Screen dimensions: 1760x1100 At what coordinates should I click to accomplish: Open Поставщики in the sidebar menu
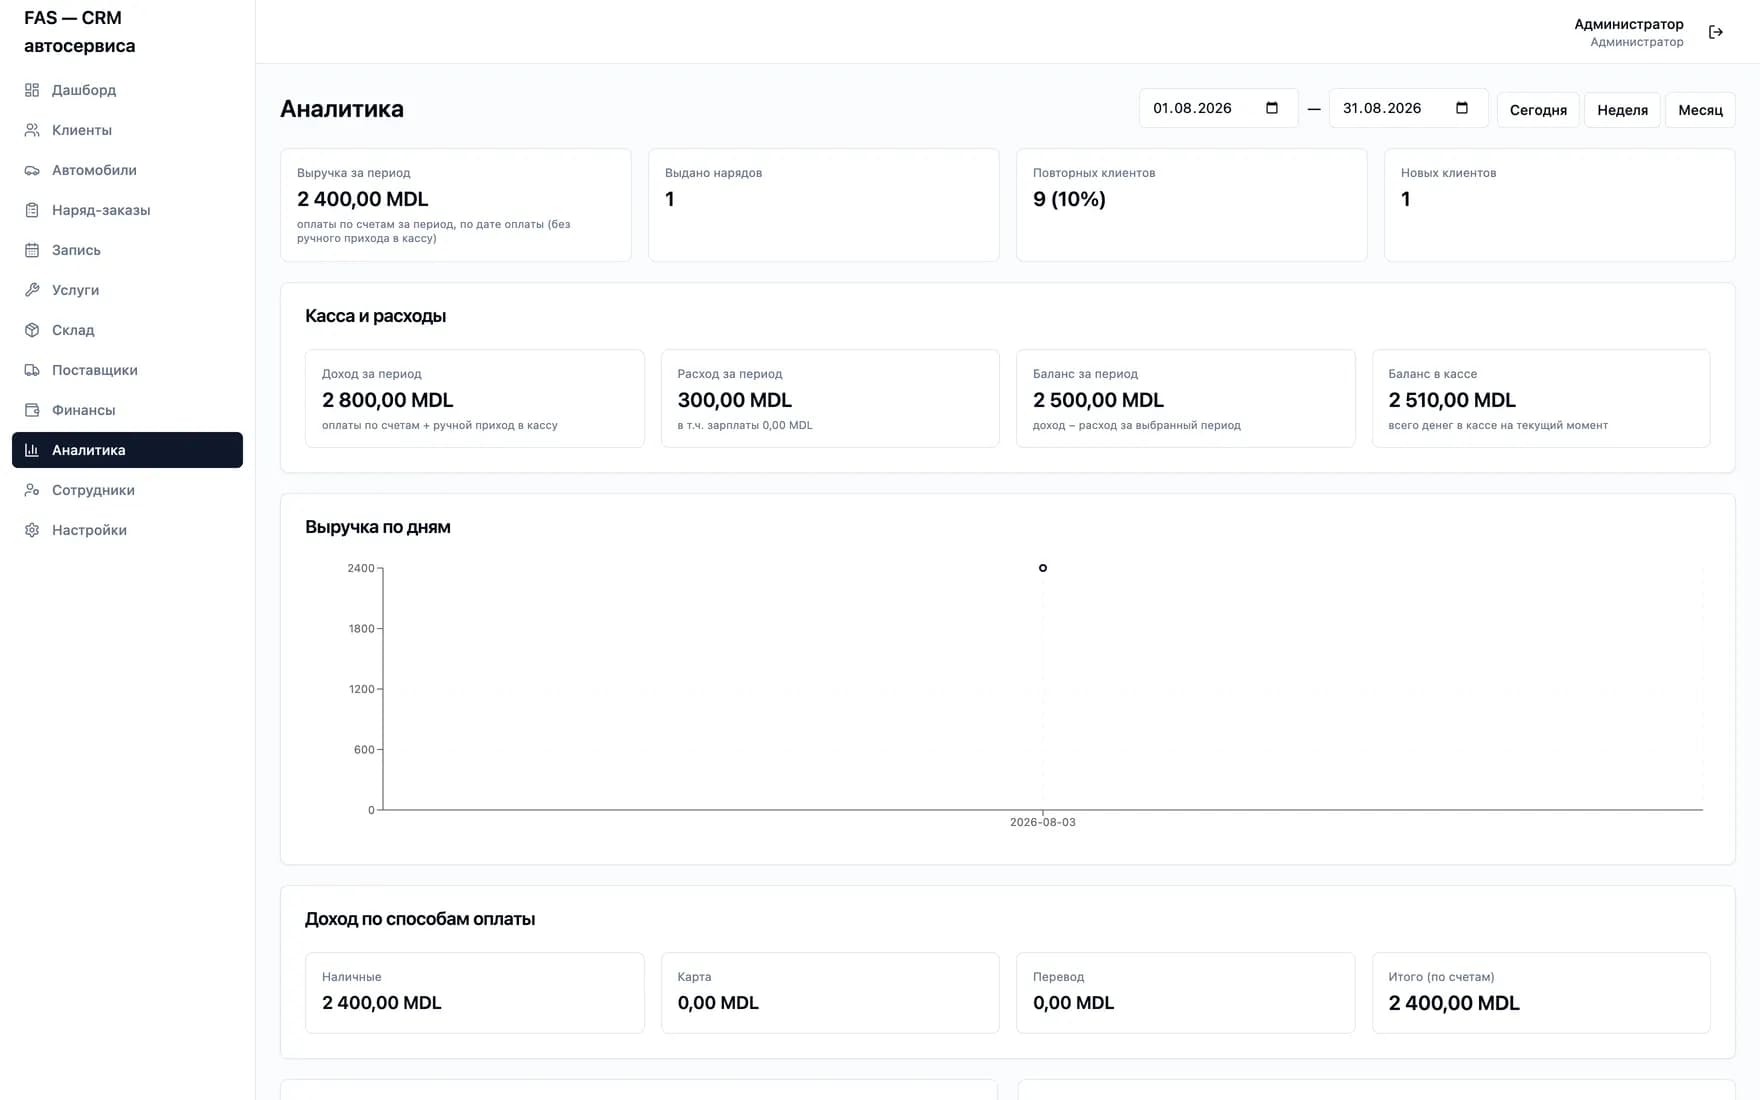[x=127, y=370]
